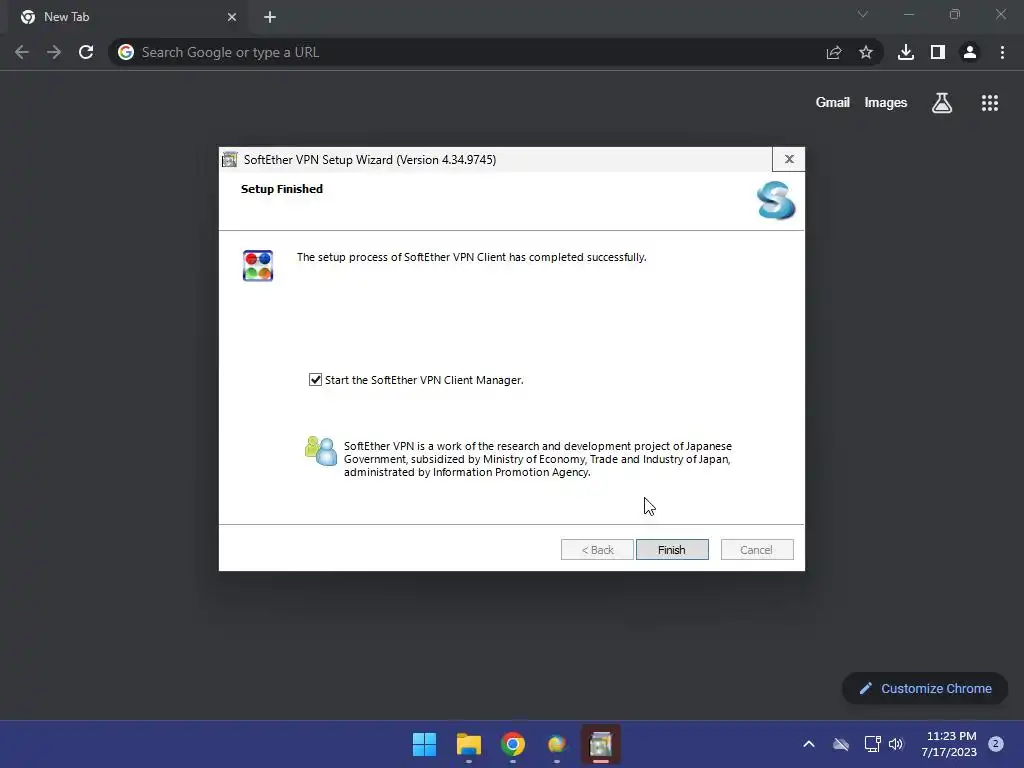The height and width of the screenshot is (768, 1024).
Task: Go back in Chrome
Action: tap(22, 52)
